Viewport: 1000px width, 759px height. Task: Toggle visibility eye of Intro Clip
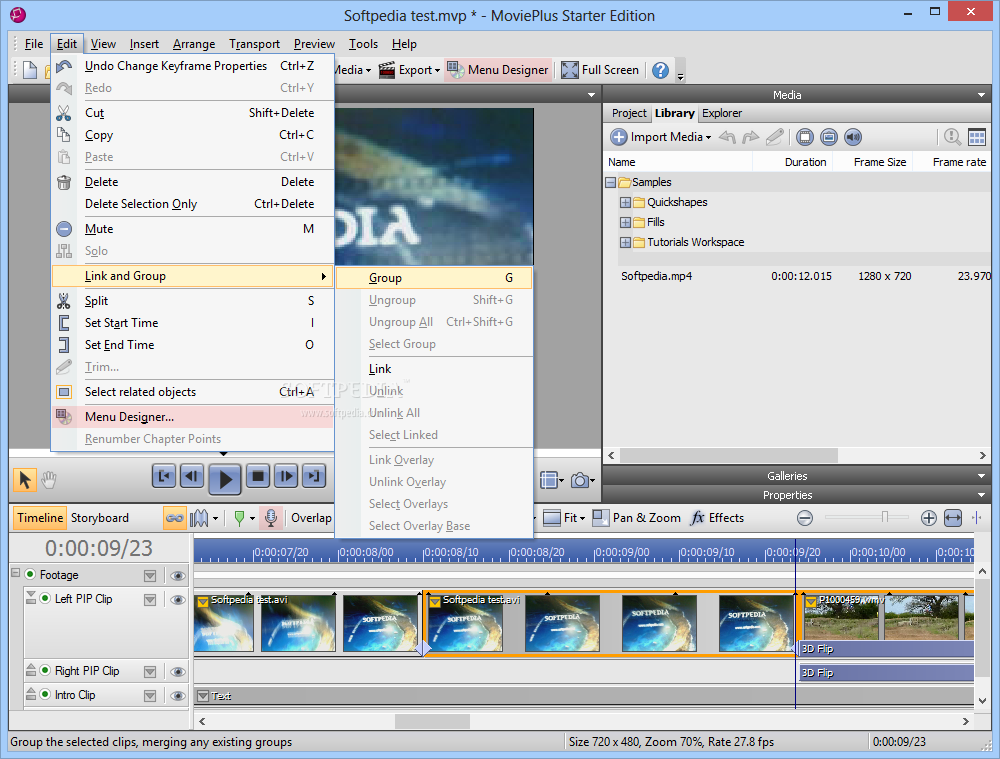tap(178, 696)
